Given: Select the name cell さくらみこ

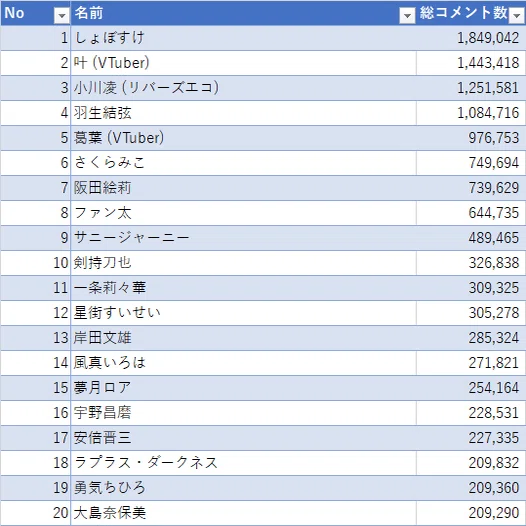Looking at the screenshot, I should click(244, 163).
